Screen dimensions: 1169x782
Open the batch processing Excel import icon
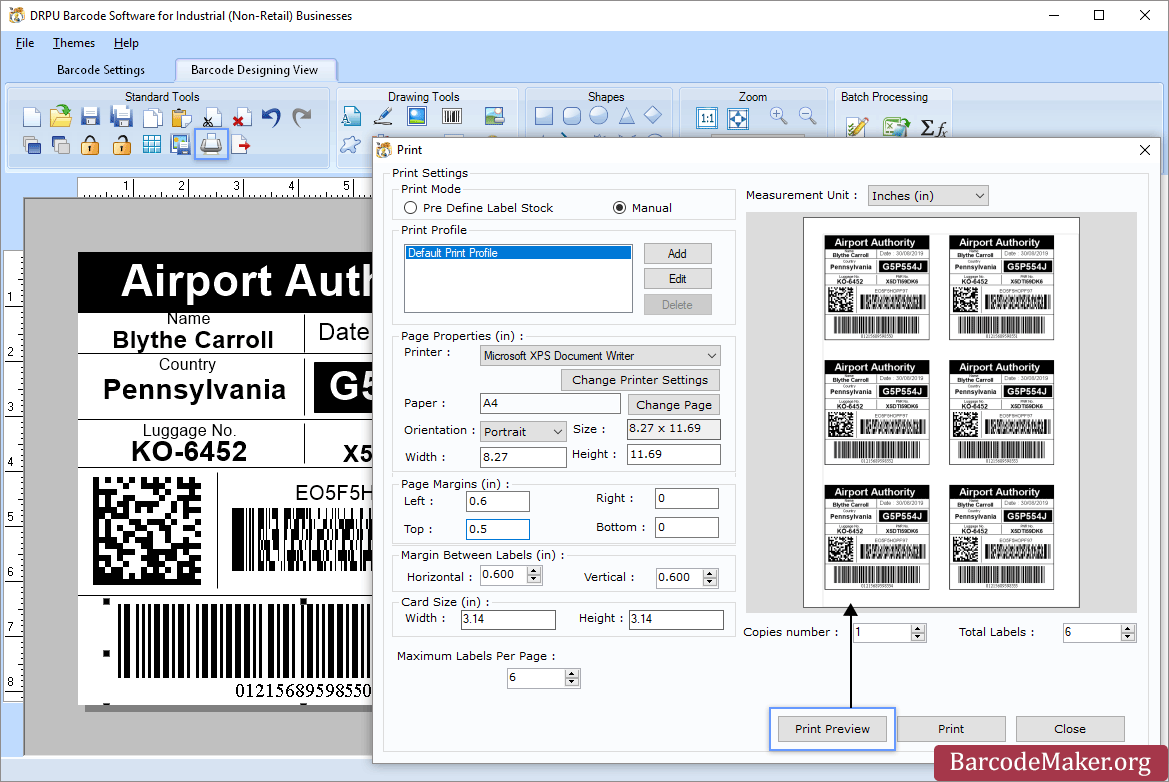pos(895,127)
